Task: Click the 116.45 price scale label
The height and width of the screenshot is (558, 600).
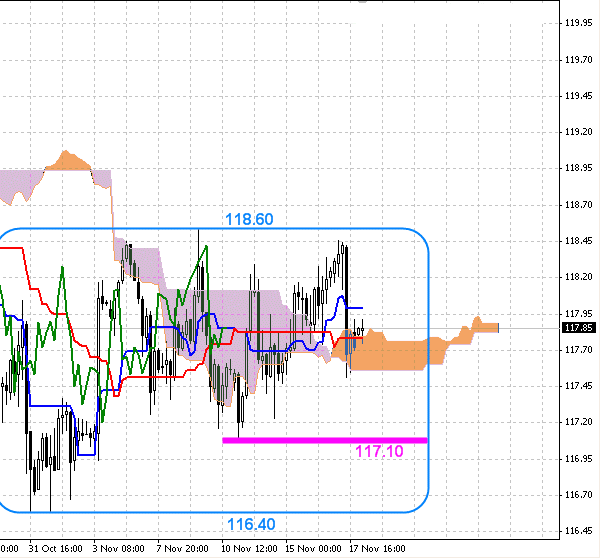Action: [x=579, y=531]
